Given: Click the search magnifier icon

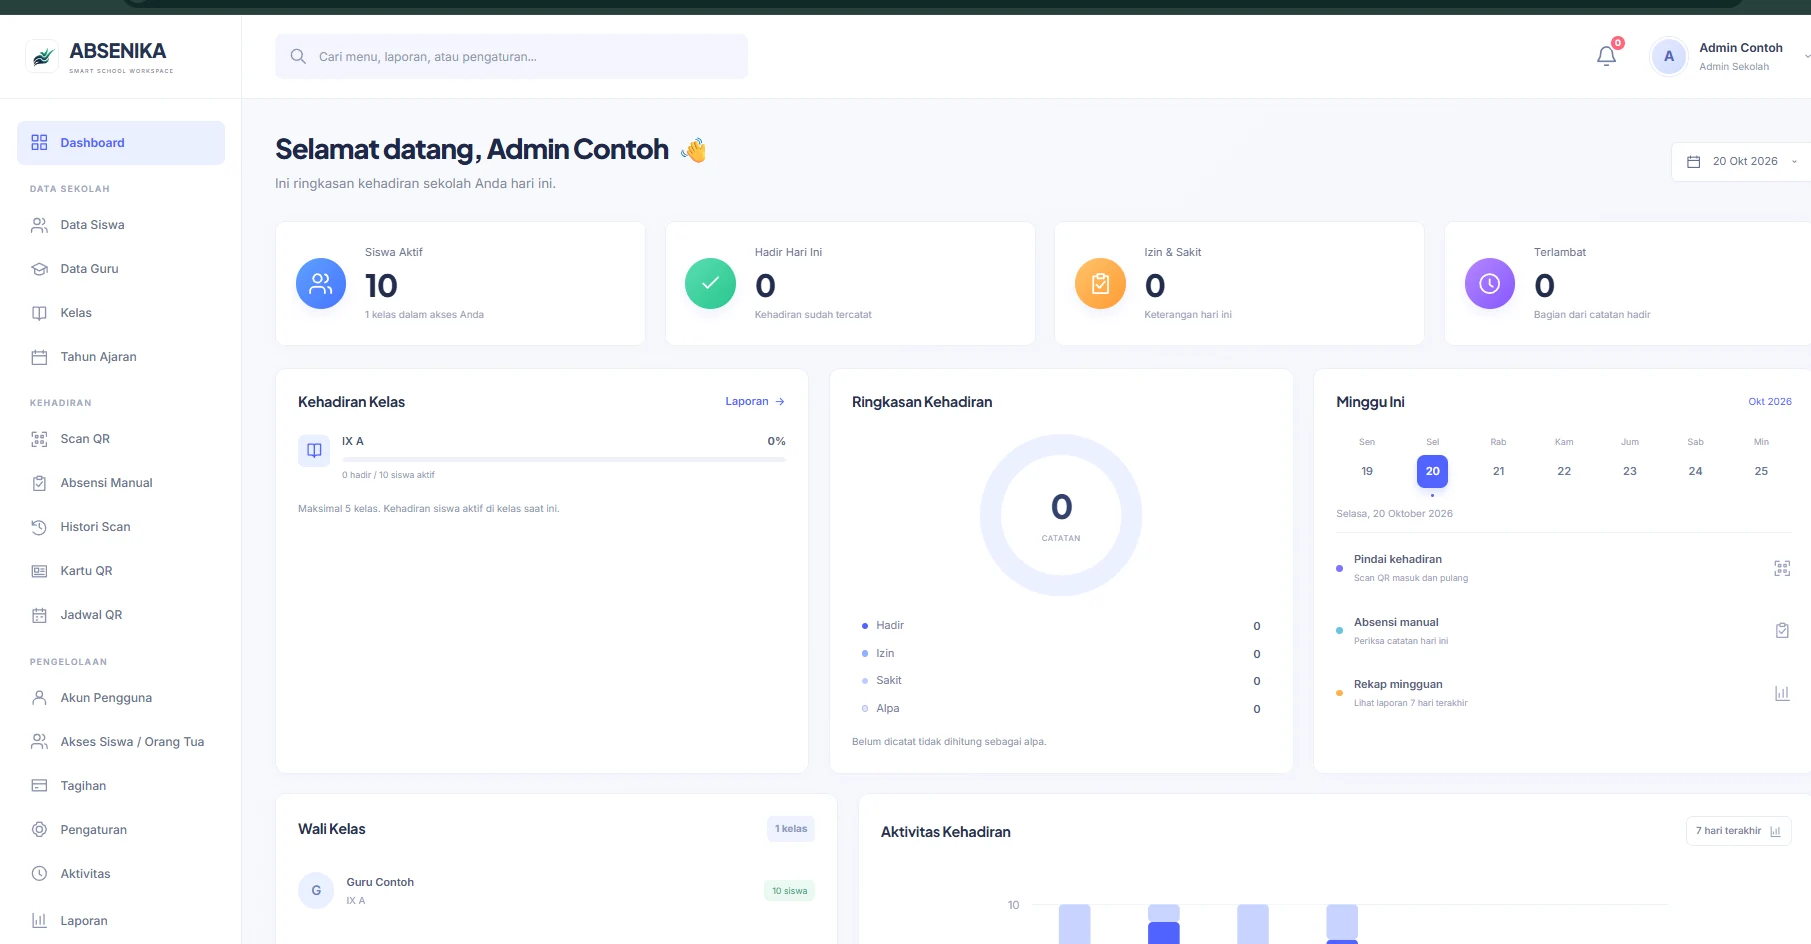Looking at the screenshot, I should tap(298, 57).
